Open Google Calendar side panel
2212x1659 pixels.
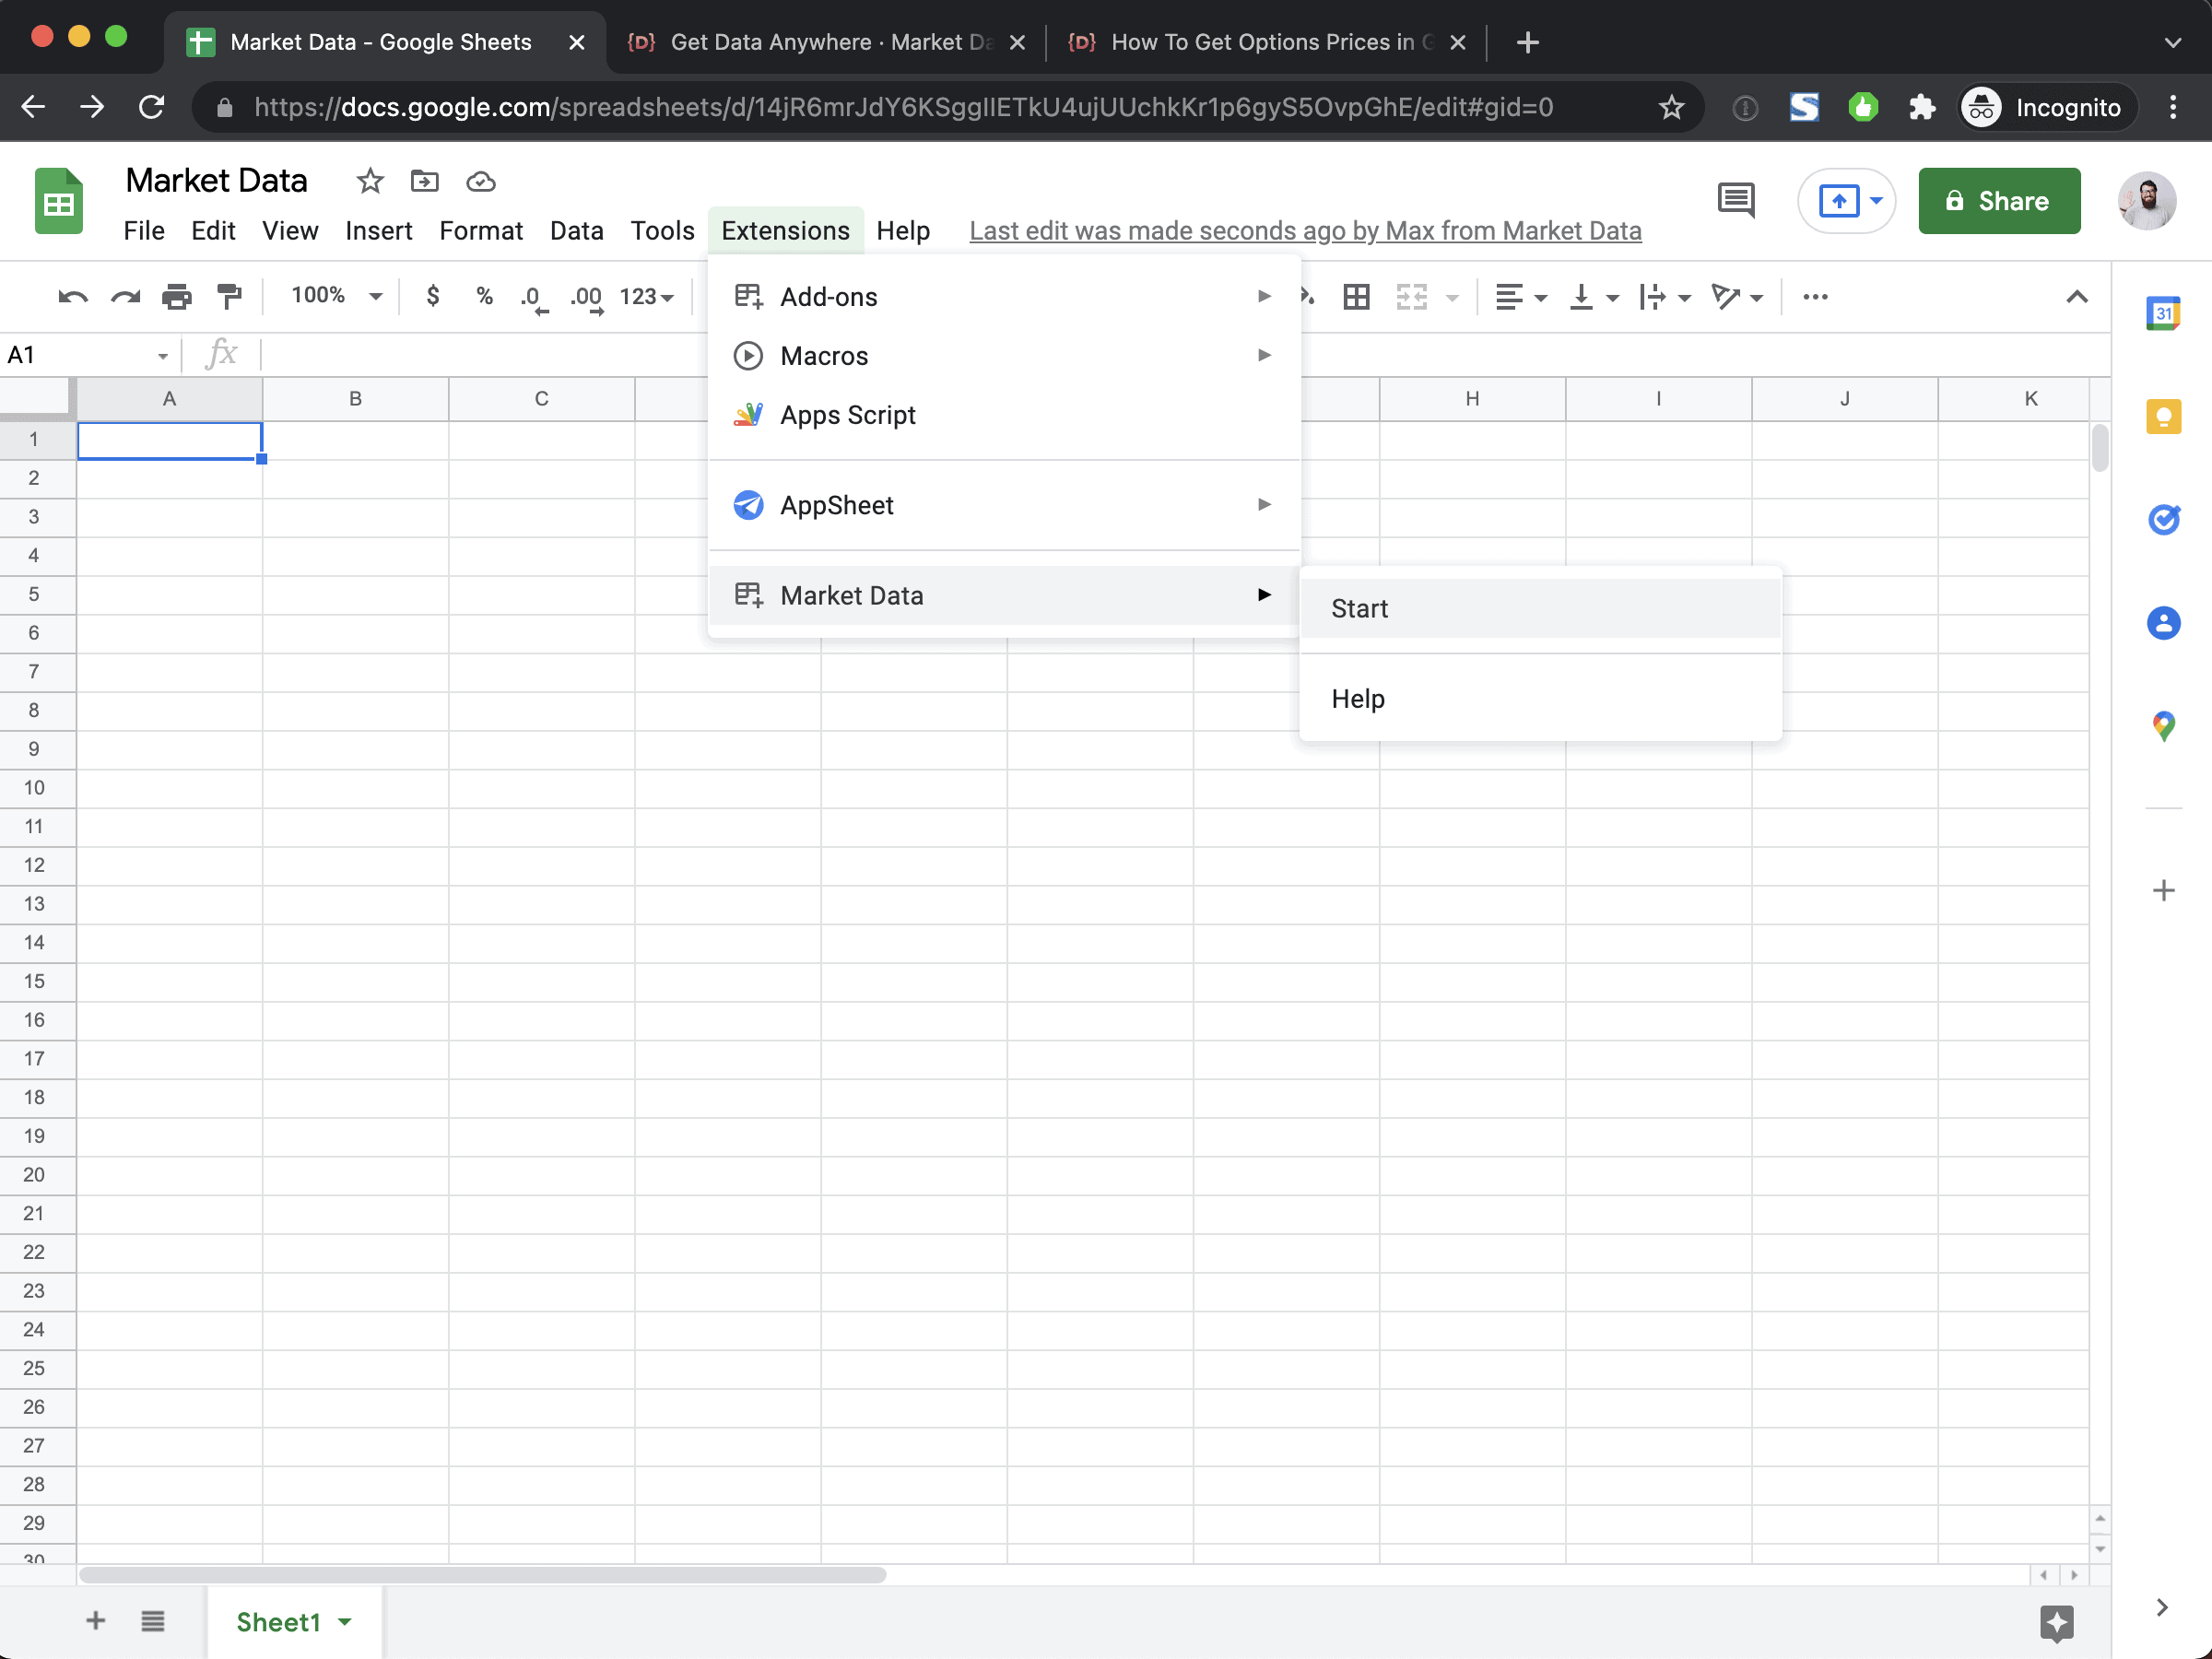pos(2164,314)
